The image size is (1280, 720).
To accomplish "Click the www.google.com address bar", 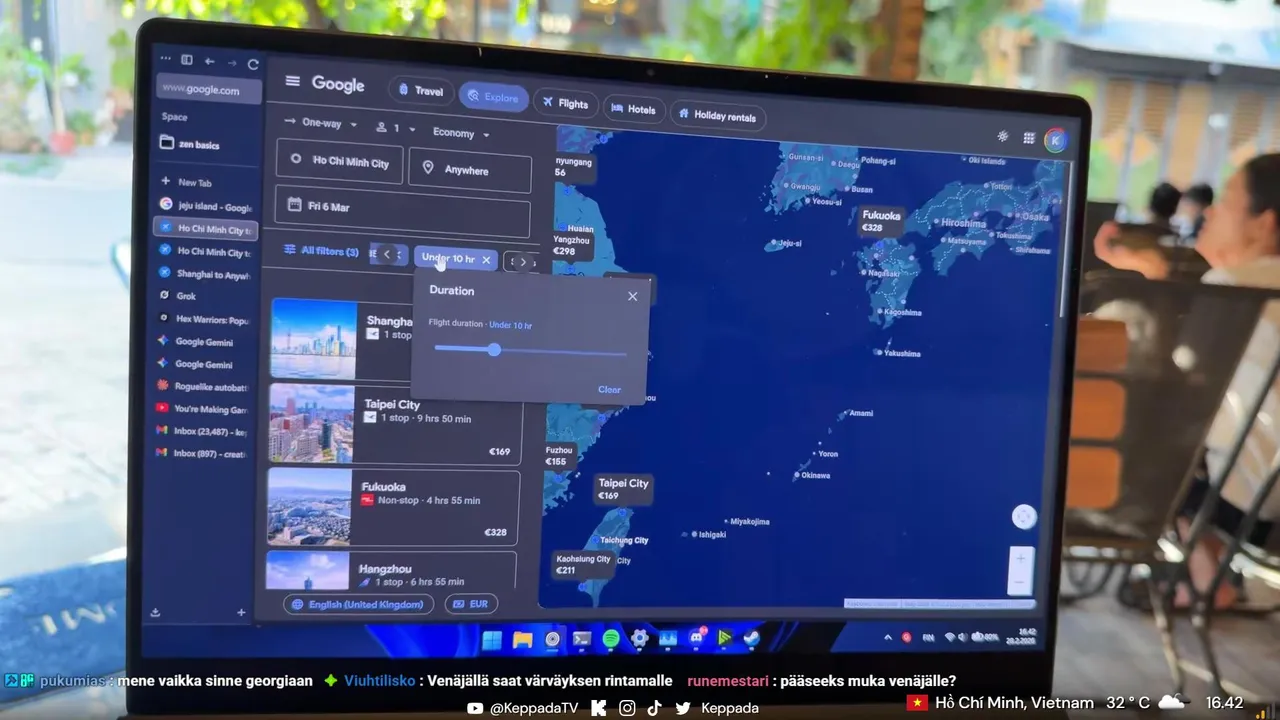I will tap(208, 90).
